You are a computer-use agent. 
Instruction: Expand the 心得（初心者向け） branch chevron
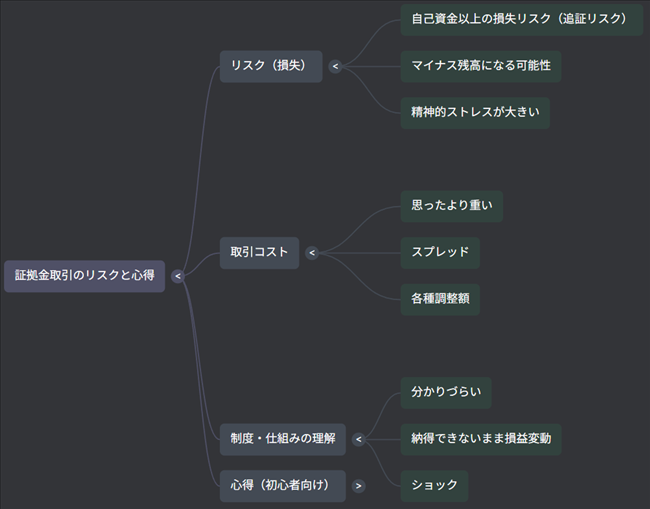click(x=358, y=486)
